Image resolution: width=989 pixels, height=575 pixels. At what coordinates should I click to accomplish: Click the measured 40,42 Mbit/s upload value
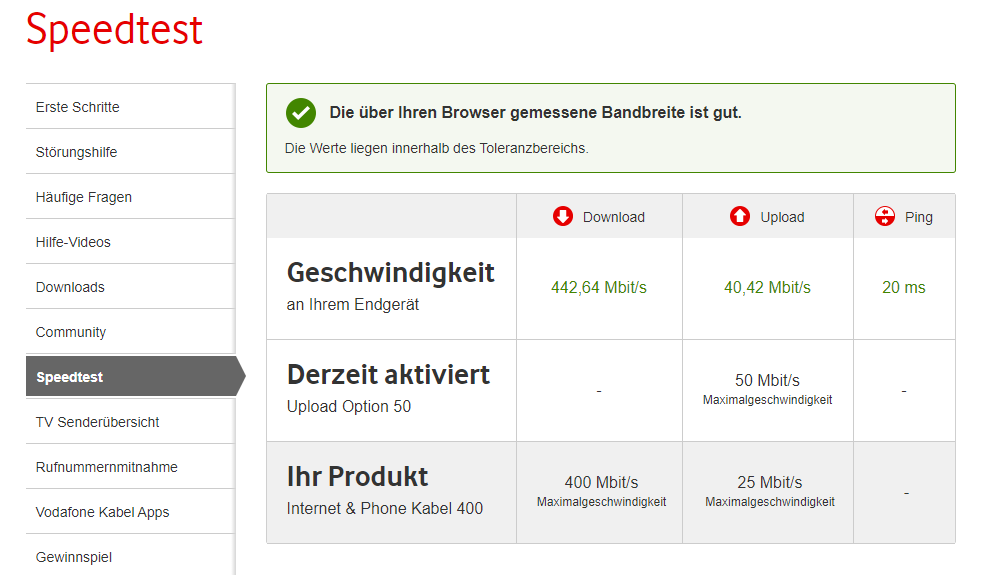click(767, 288)
